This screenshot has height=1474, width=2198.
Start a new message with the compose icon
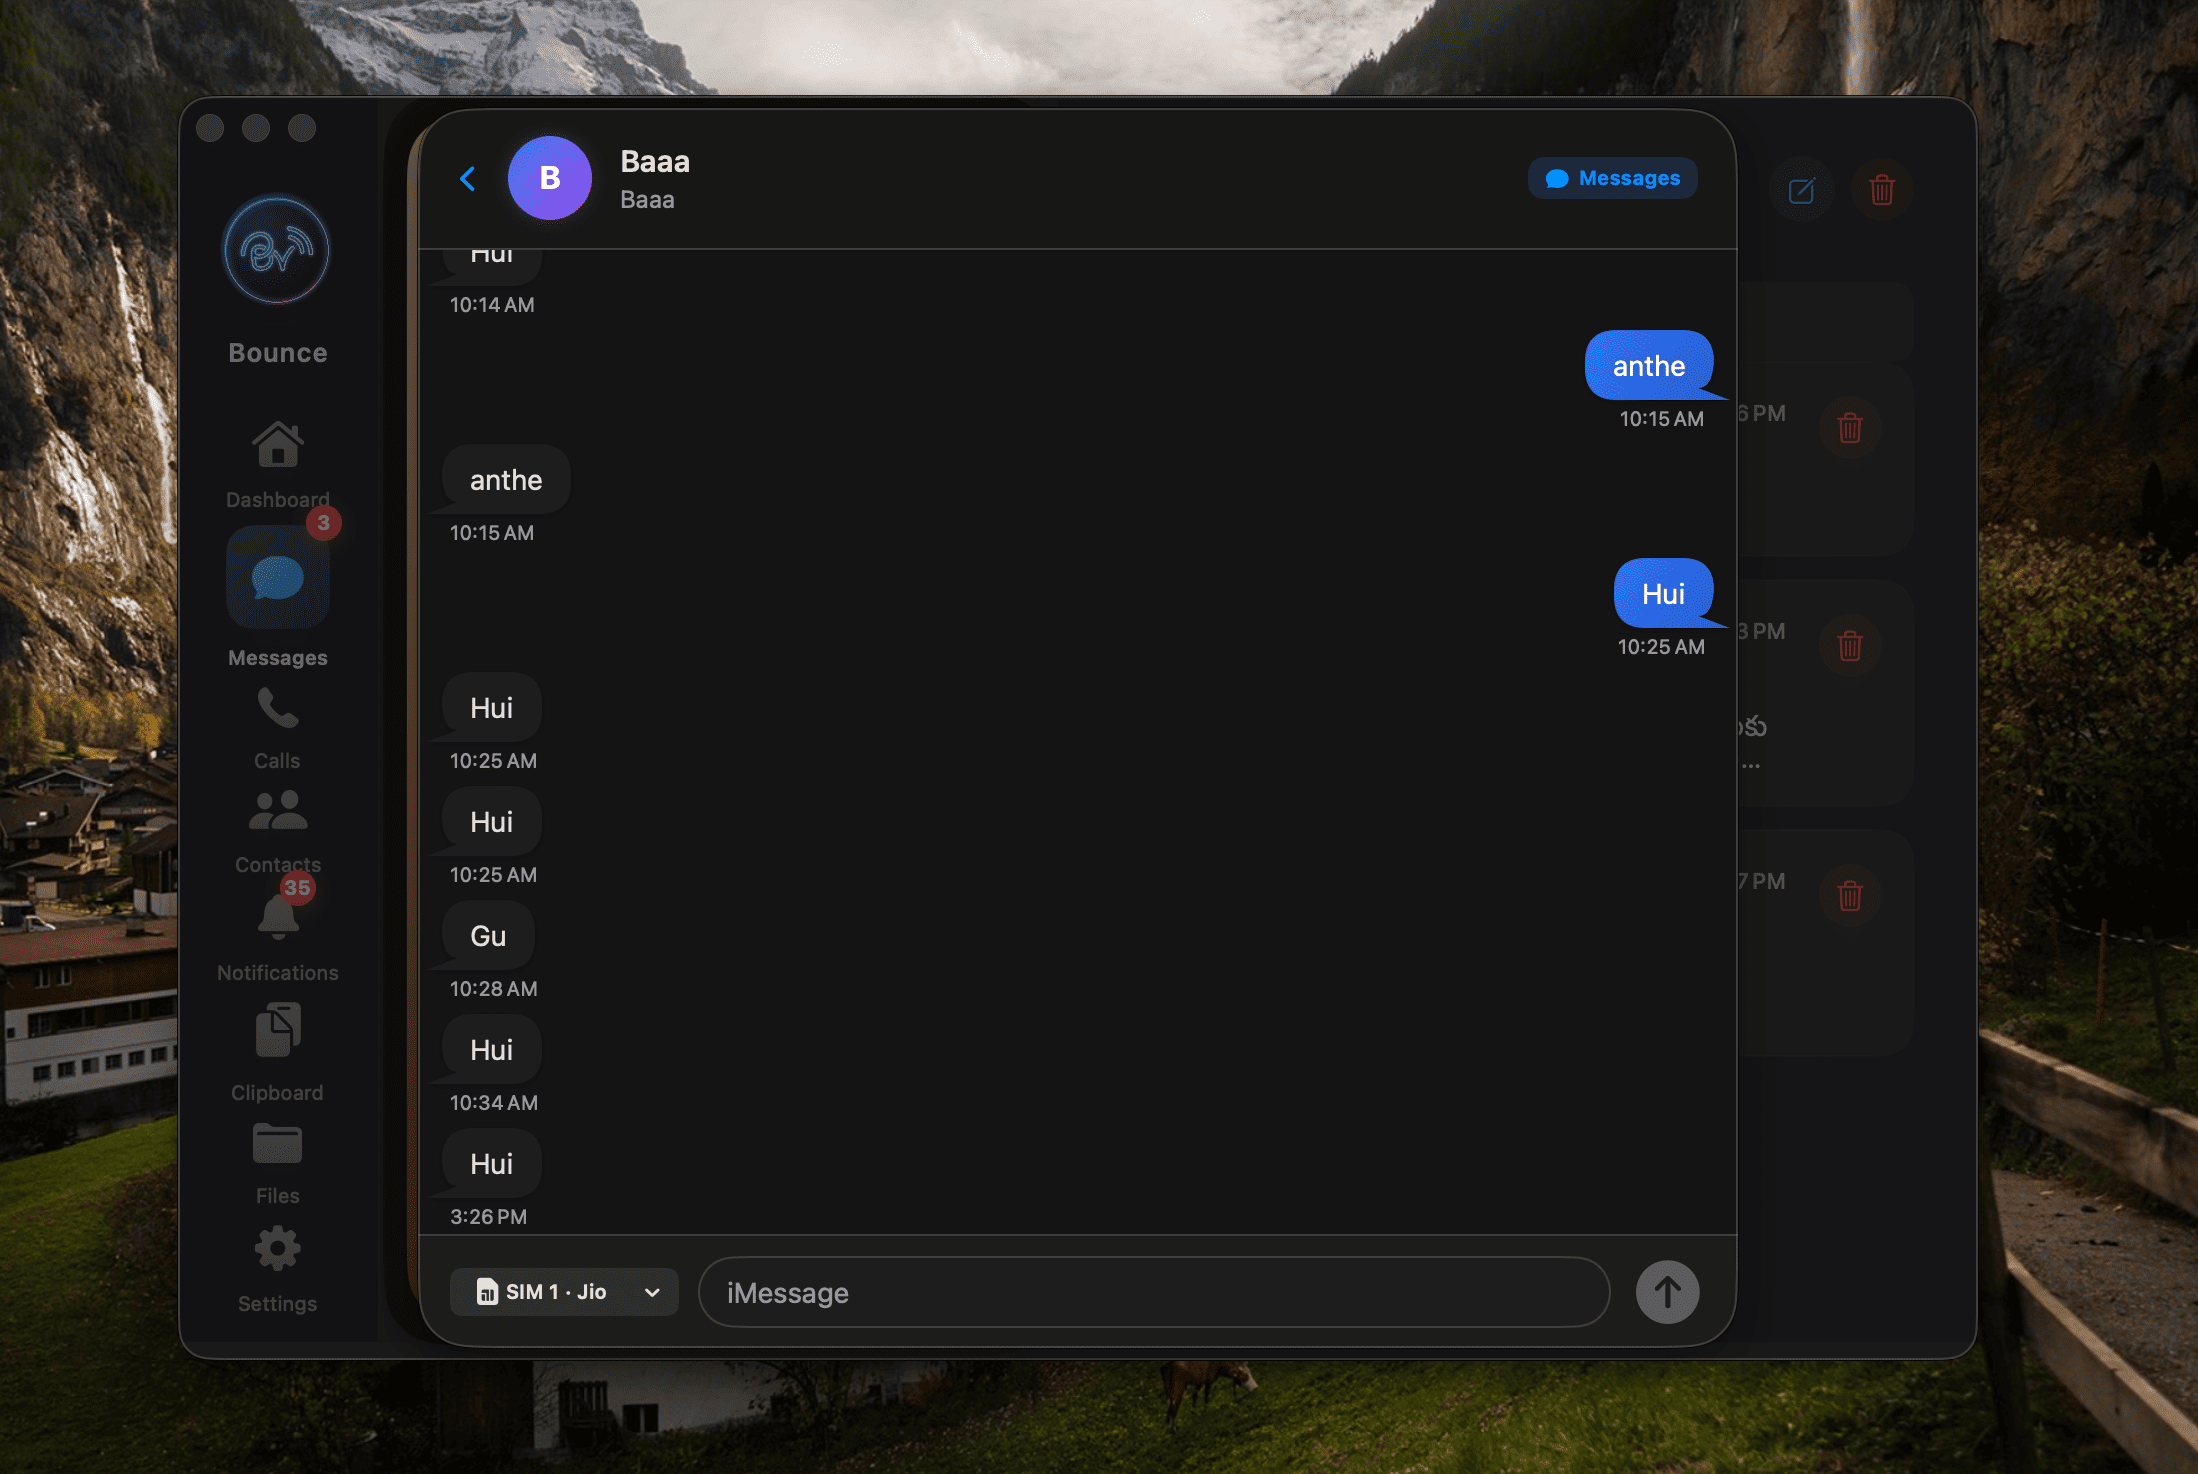1802,190
